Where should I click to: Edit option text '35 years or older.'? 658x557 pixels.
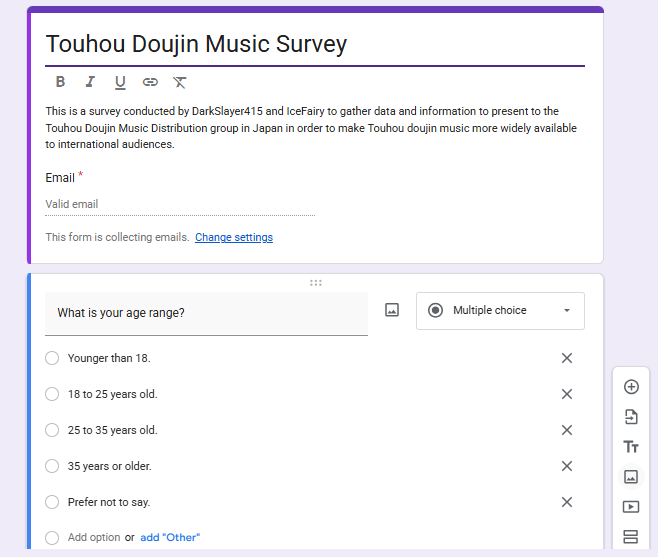point(110,466)
